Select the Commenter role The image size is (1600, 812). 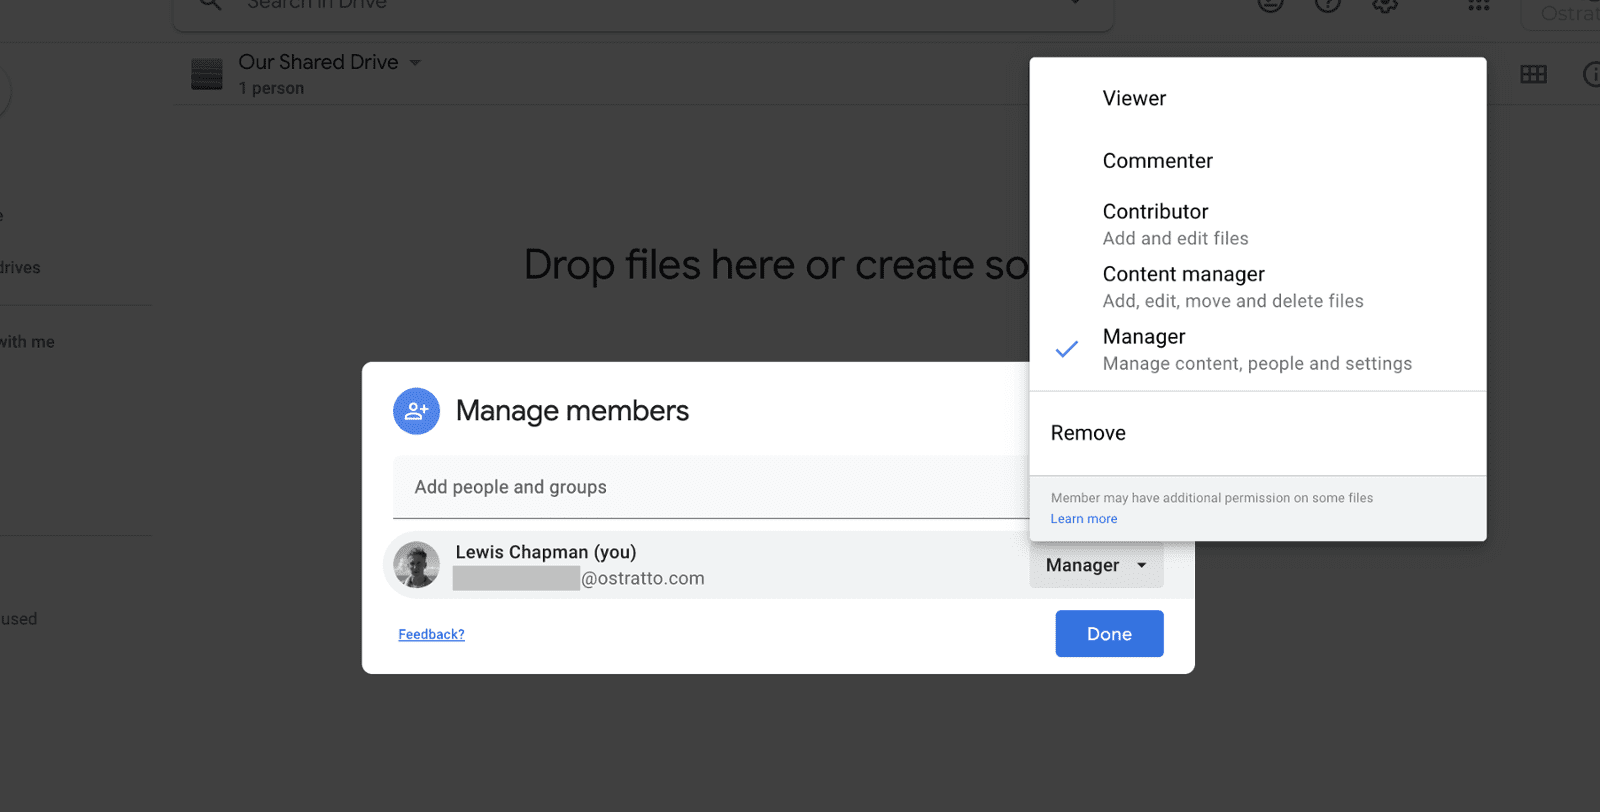pos(1157,161)
